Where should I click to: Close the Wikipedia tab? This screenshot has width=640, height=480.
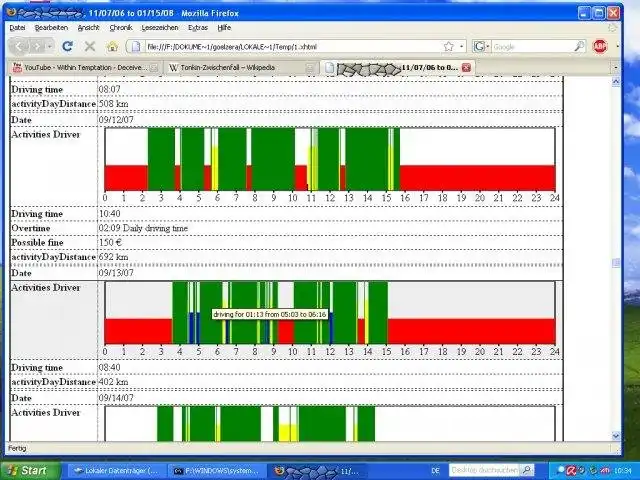[x=311, y=68]
